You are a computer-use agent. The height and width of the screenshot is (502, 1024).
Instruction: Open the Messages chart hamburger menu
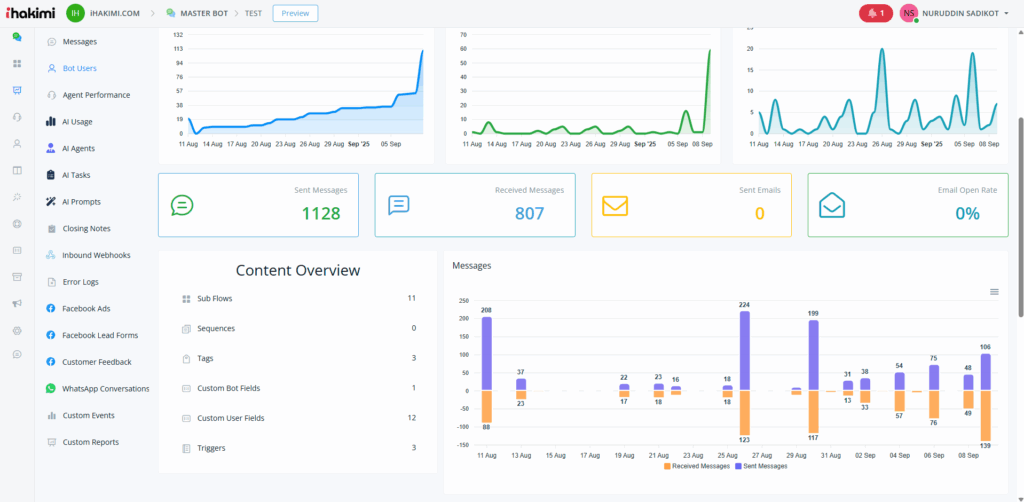pos(994,291)
